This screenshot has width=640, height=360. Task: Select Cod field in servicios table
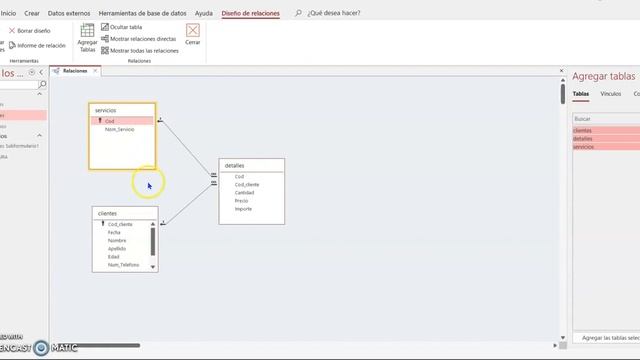click(x=122, y=121)
